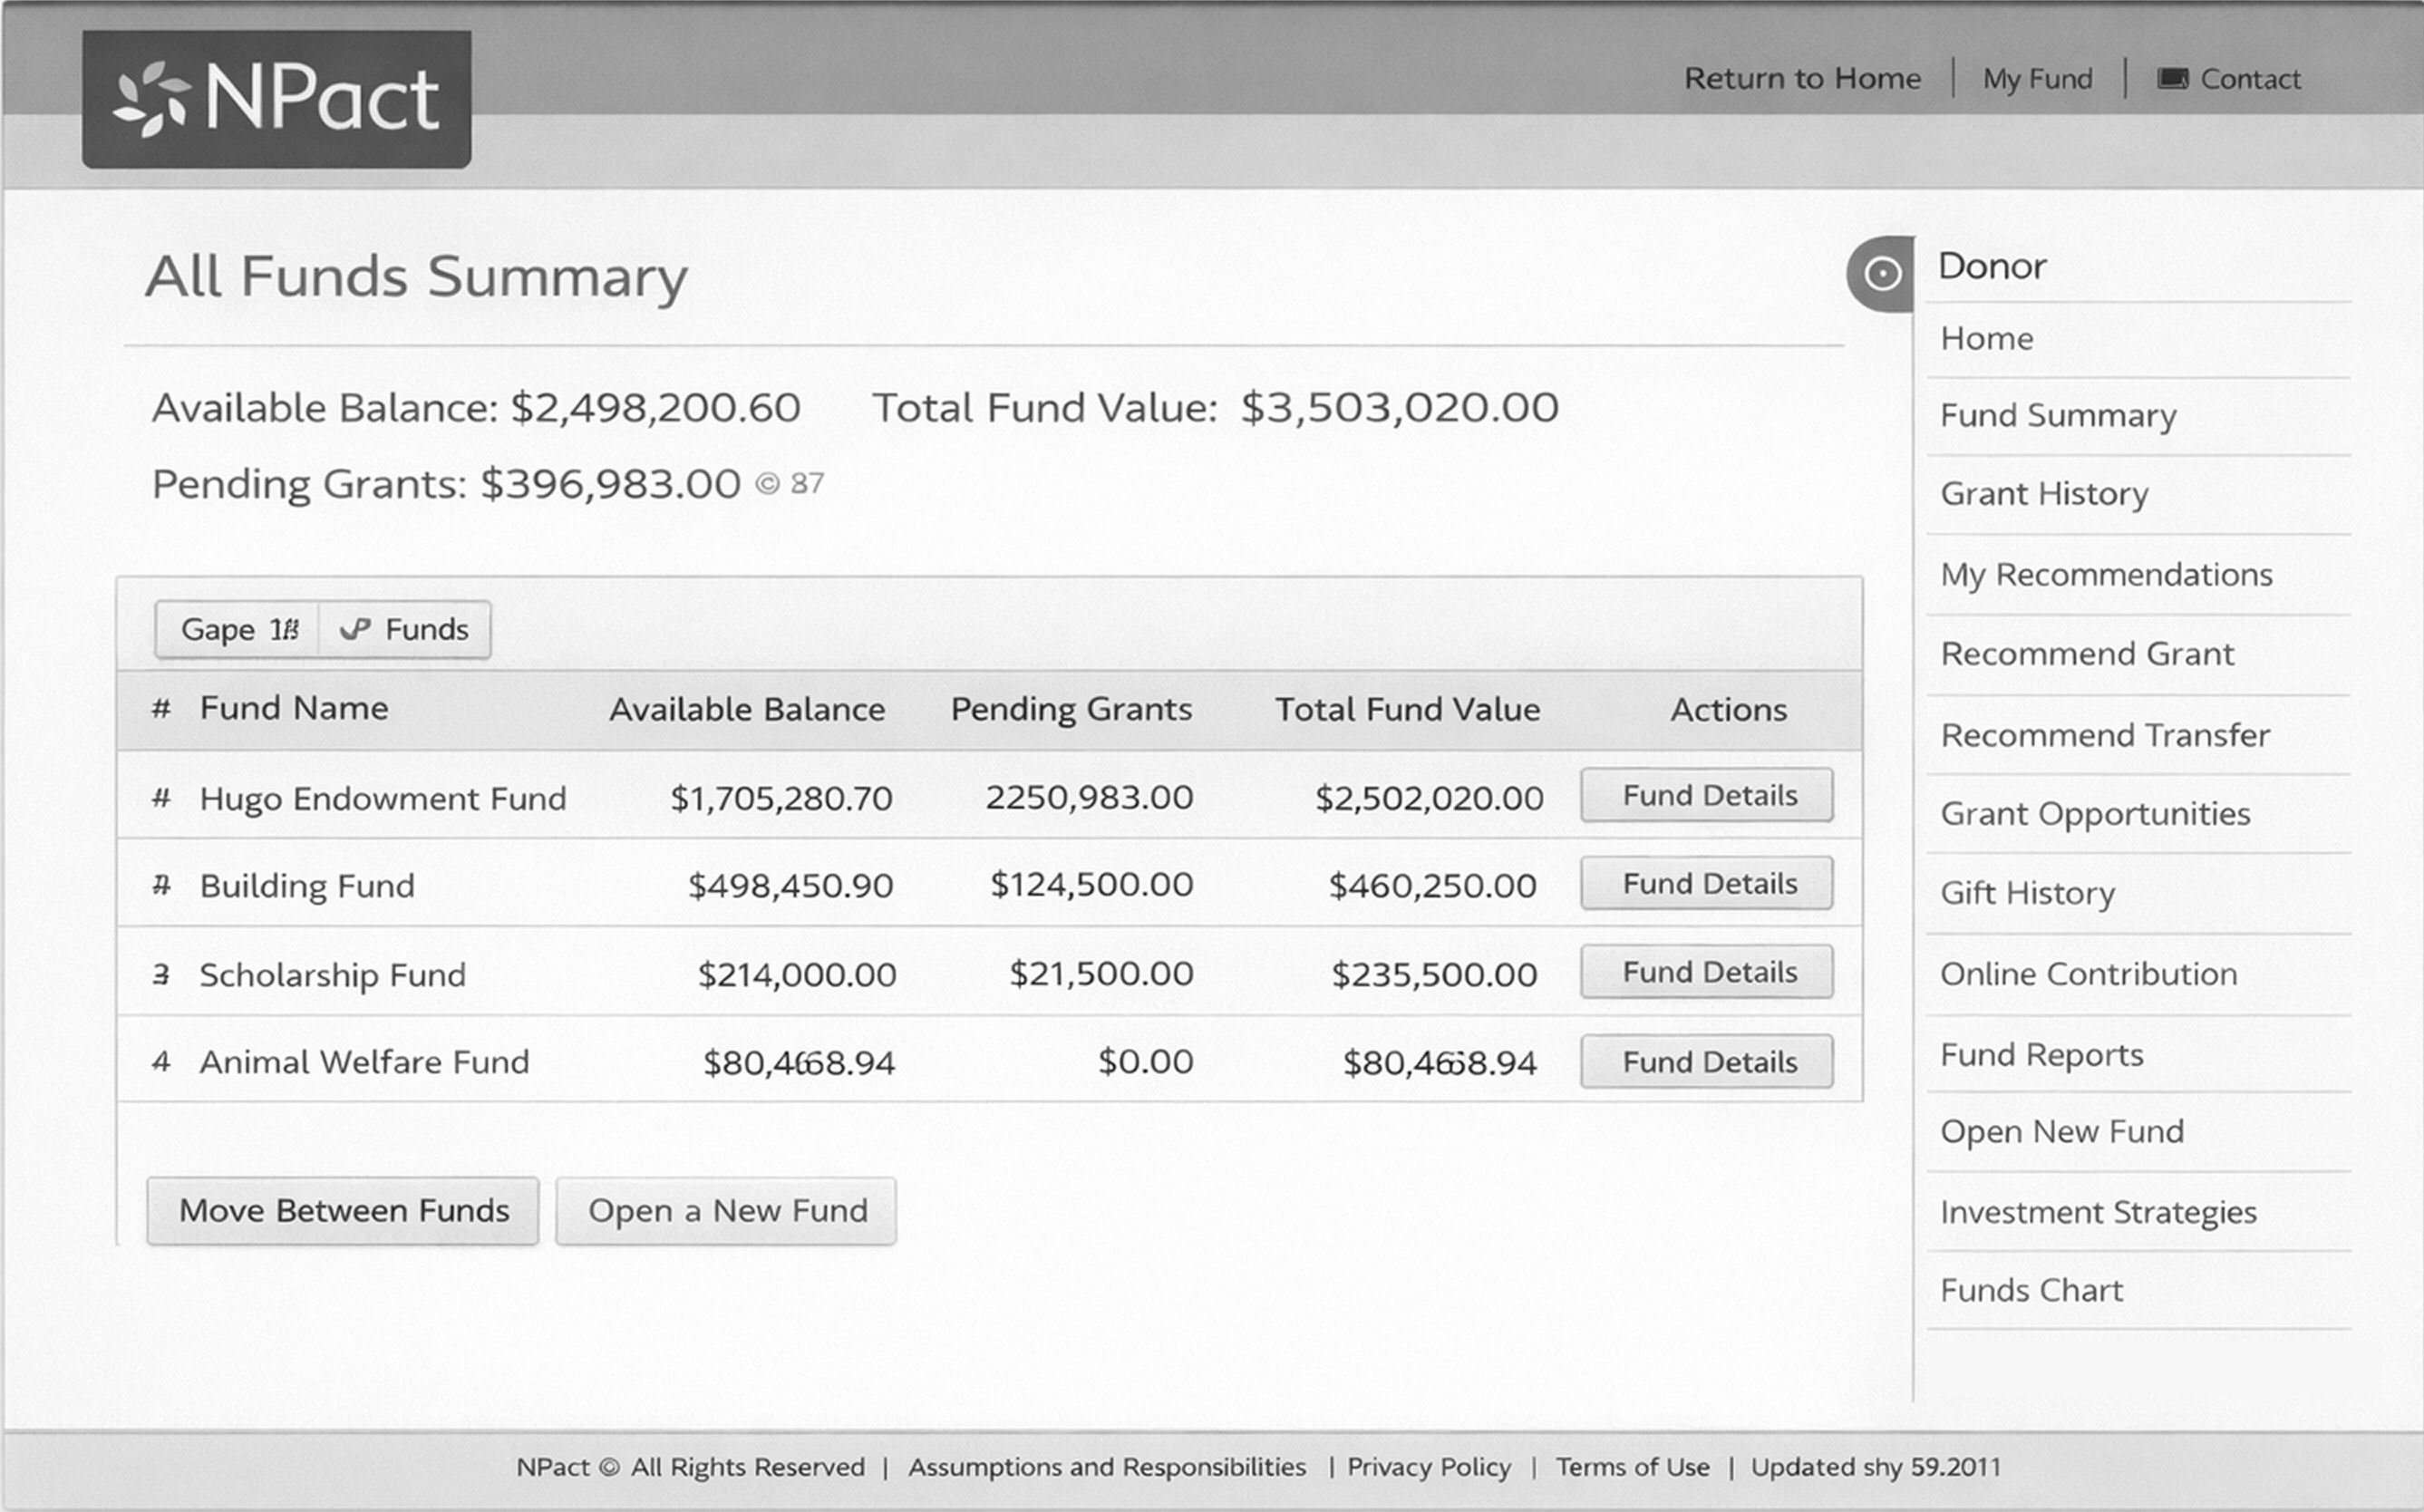The width and height of the screenshot is (2424, 1512).
Task: Click the Donor circular panel icon
Action: coord(1881,273)
